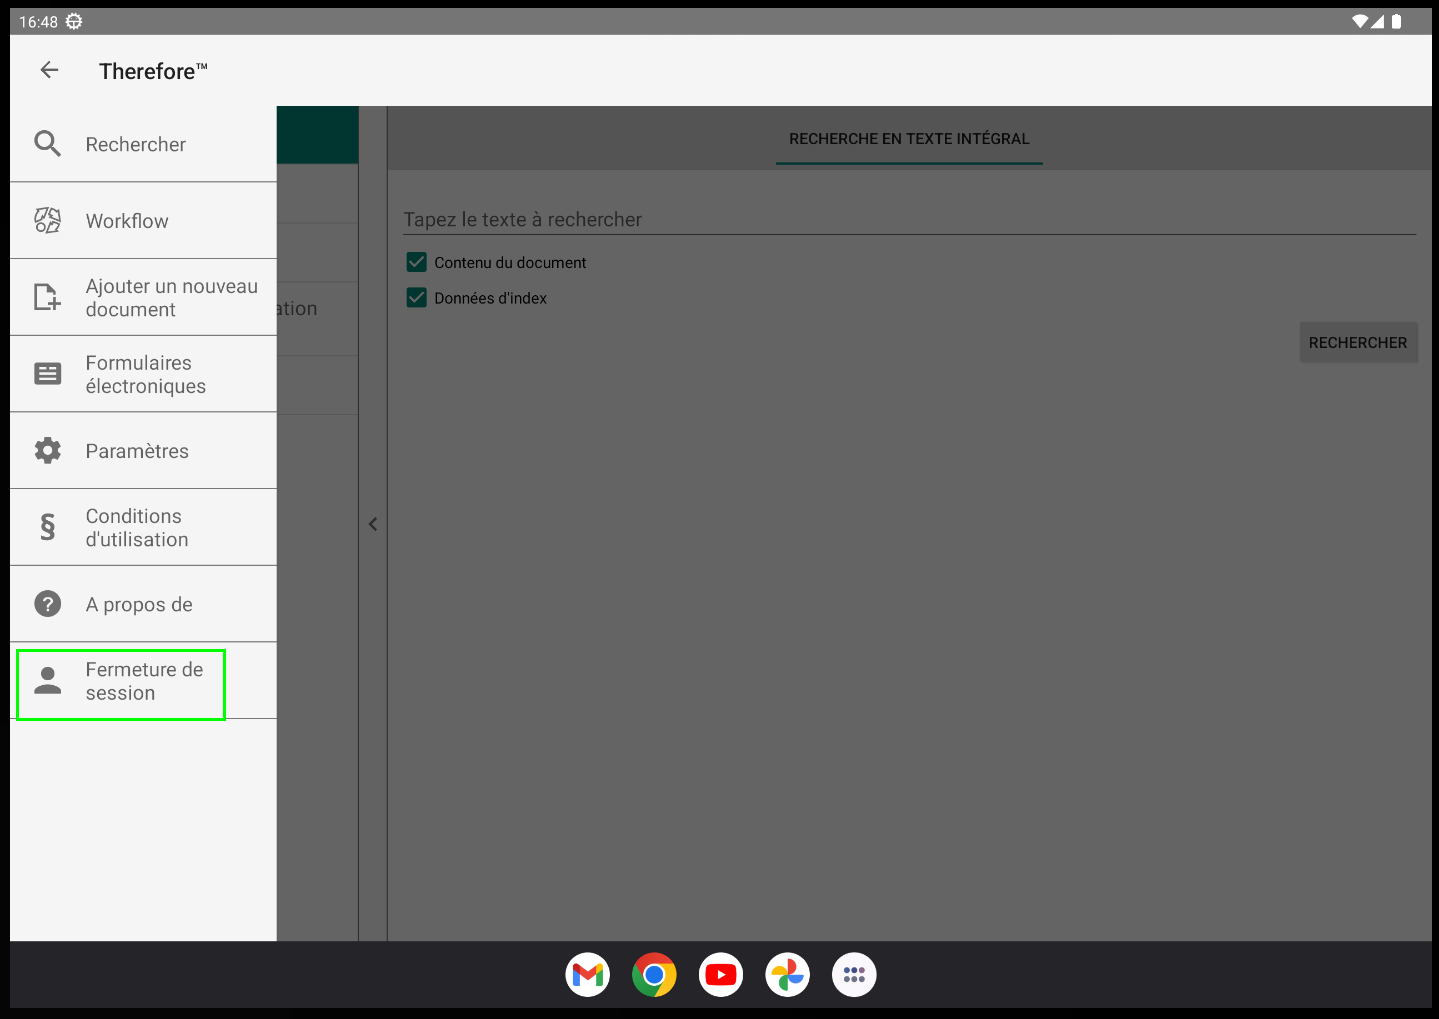
Task: Open Conditions d'utilisation
Action: 143,527
